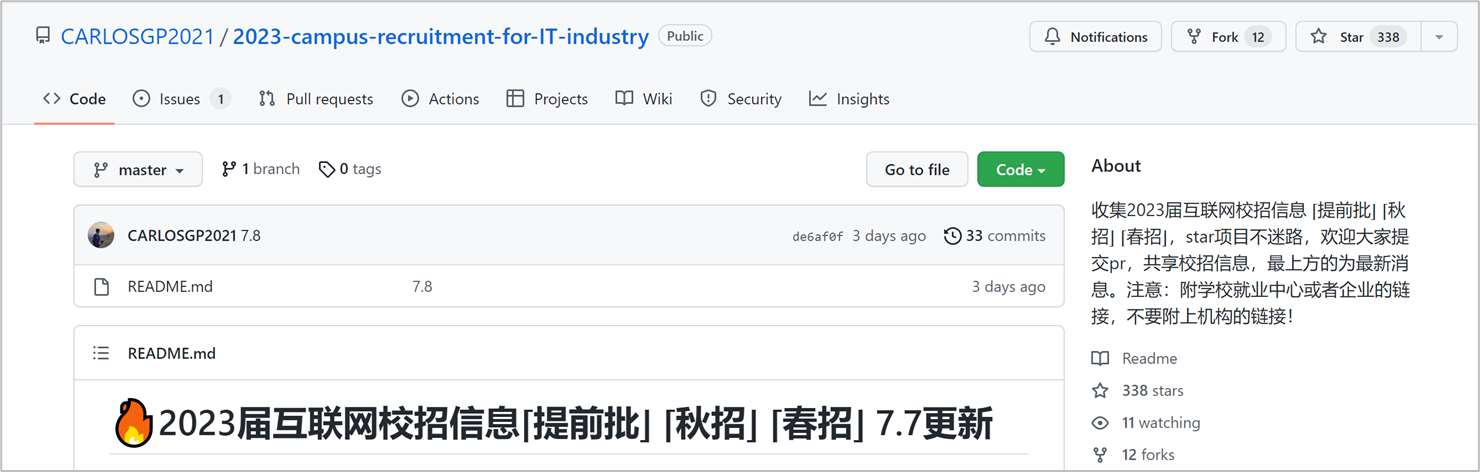The height and width of the screenshot is (472, 1480).
Task: Open commit hash de6af0f
Action: 817,237
